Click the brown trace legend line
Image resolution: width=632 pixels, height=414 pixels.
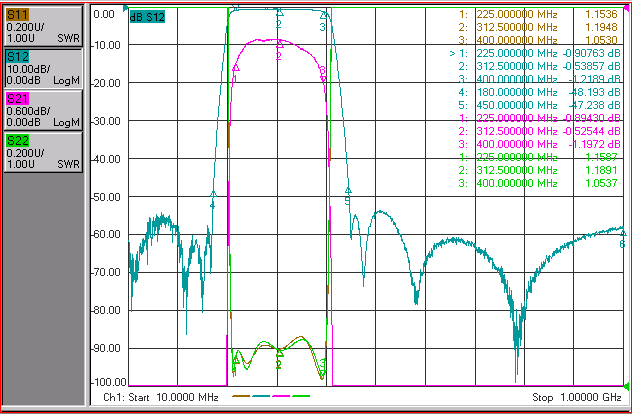pos(241,397)
